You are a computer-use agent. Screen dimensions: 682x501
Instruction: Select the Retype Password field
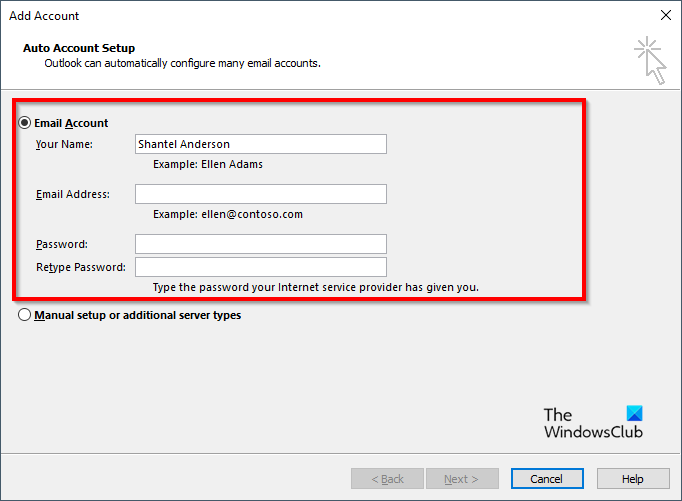260,267
